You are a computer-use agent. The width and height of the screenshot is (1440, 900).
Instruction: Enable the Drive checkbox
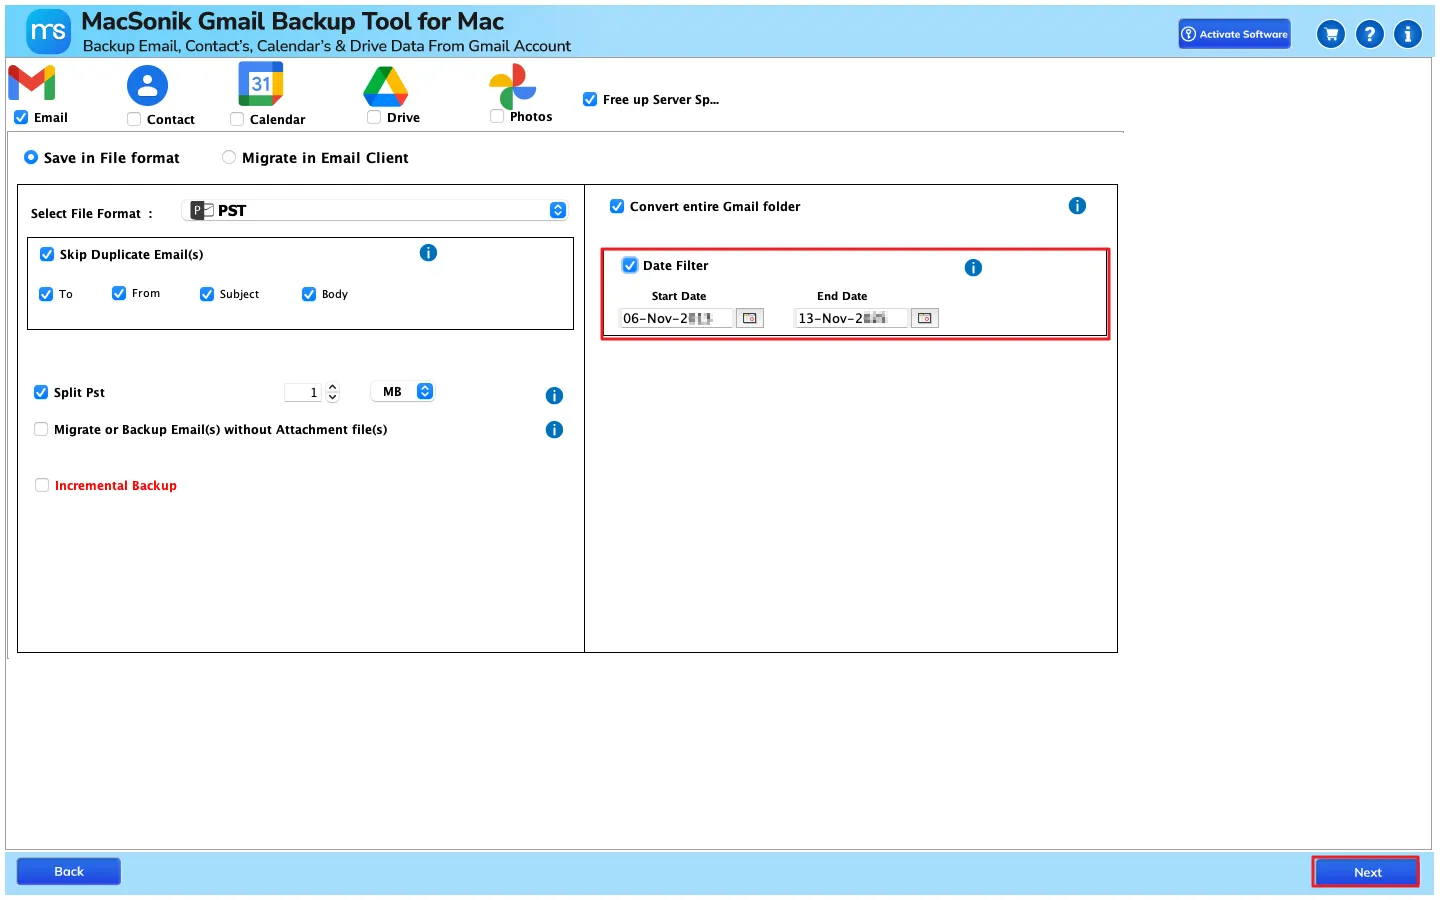pos(374,118)
